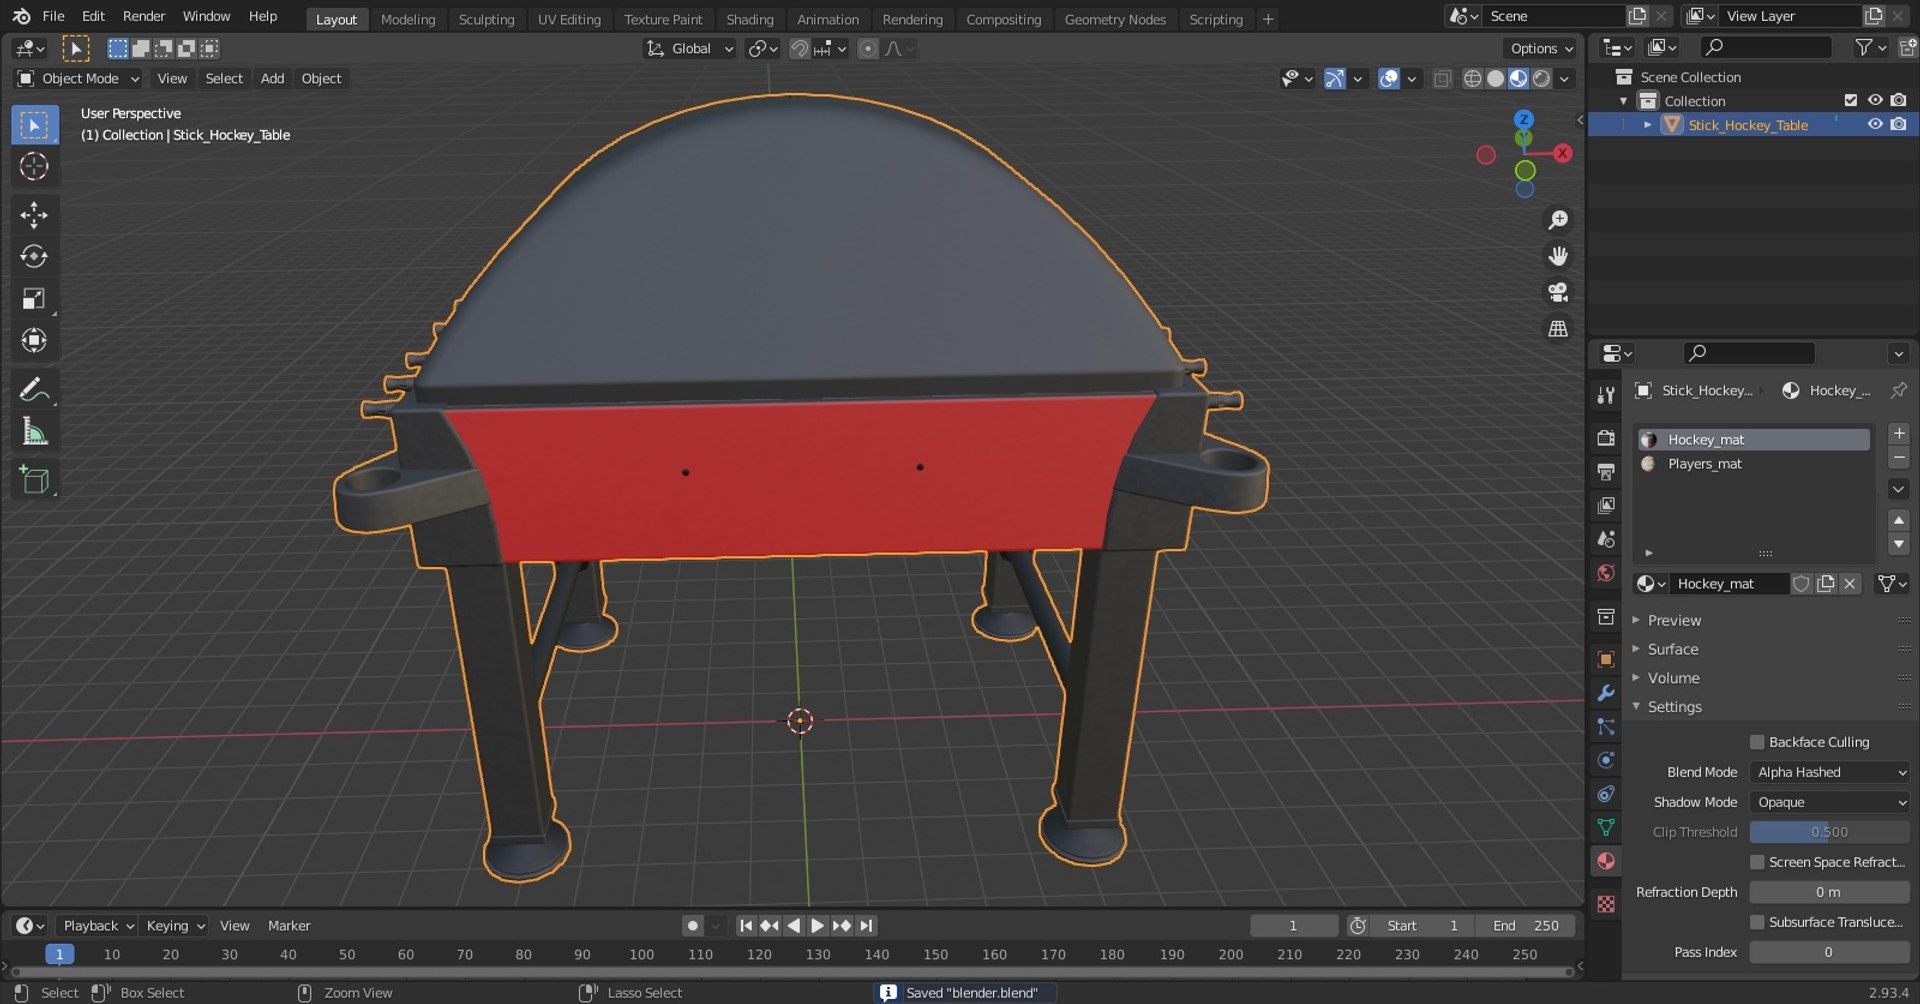This screenshot has width=1920, height=1004.
Task: Uncheck the Collection exclude checkbox
Action: click(1851, 100)
